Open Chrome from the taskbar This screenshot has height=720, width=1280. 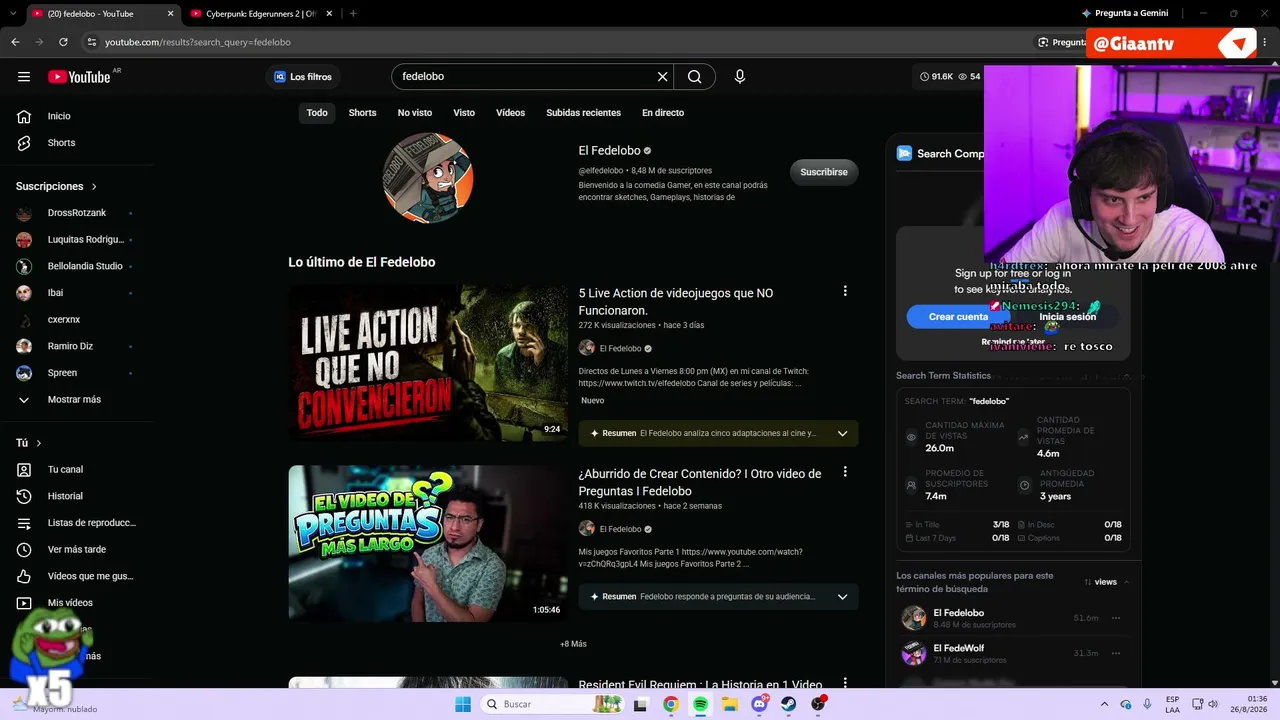click(x=671, y=704)
